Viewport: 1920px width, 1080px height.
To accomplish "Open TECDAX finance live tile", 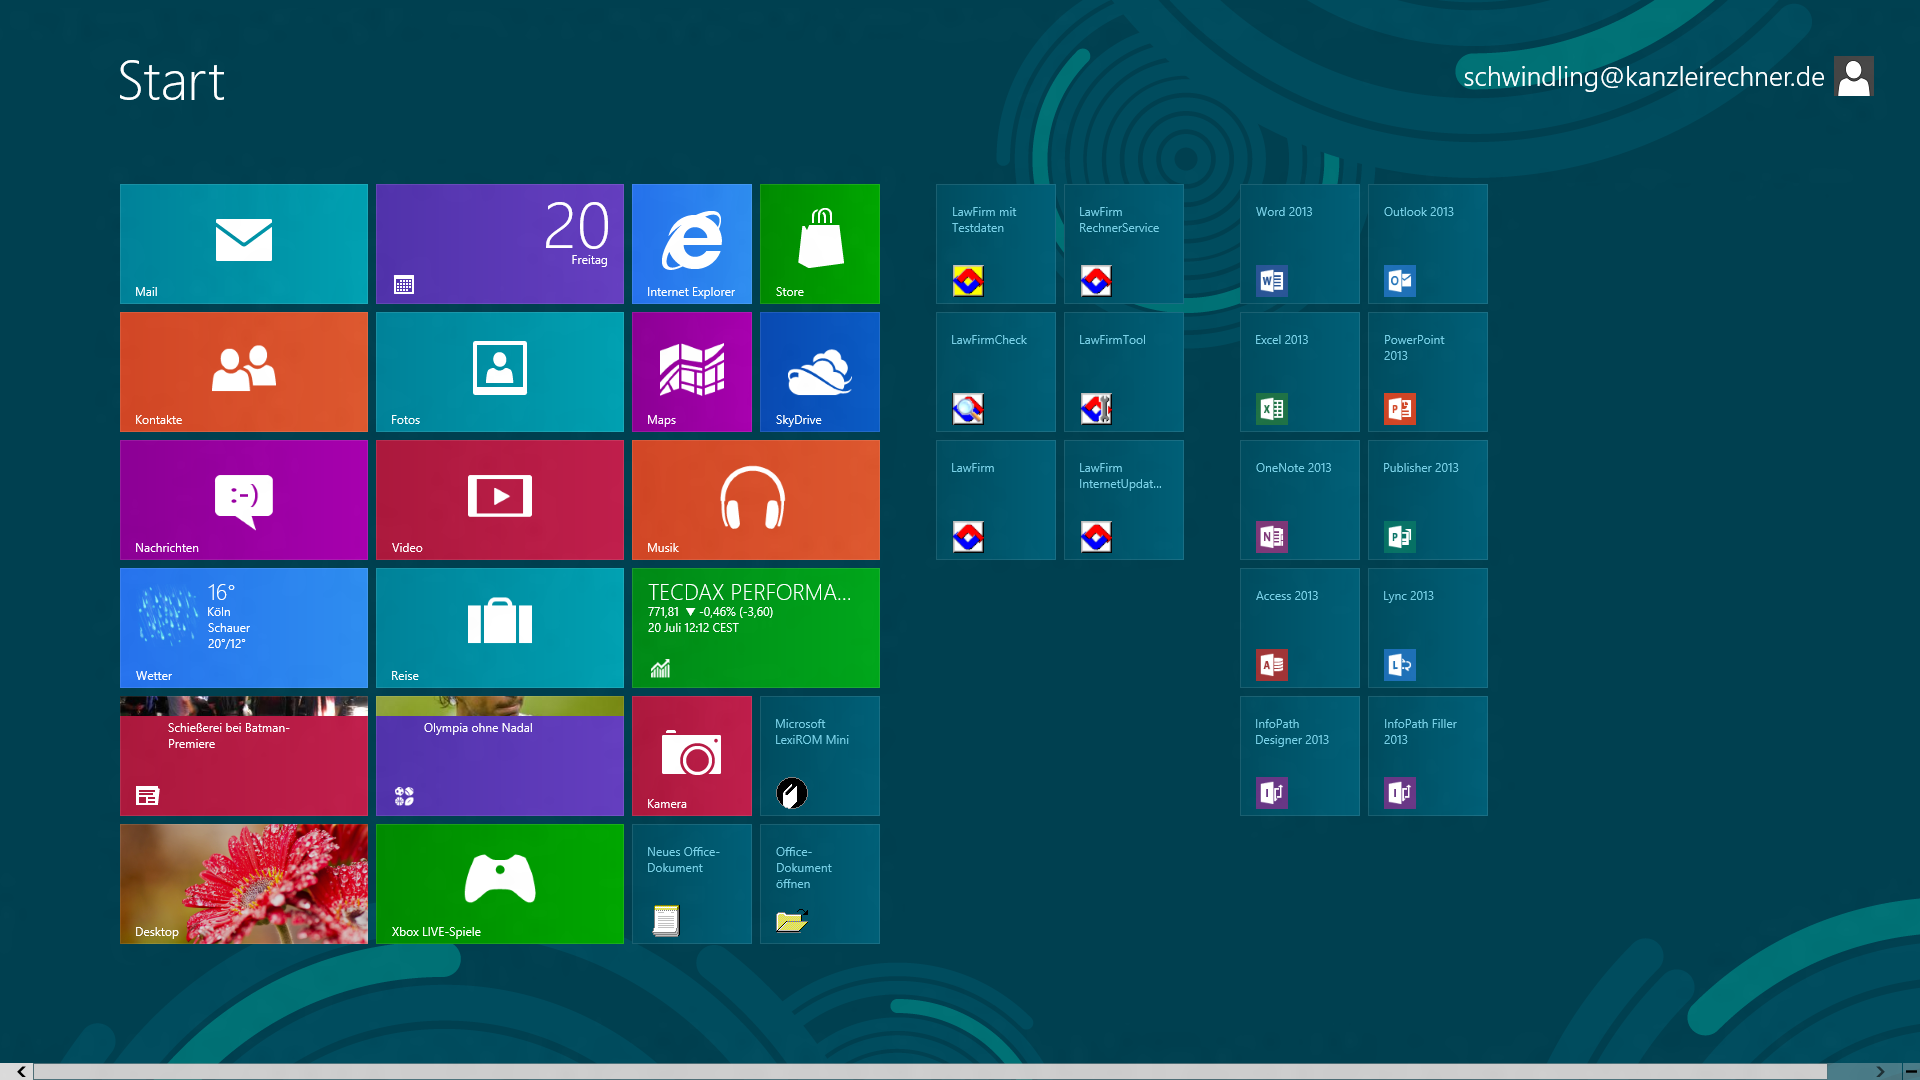I will [x=755, y=628].
